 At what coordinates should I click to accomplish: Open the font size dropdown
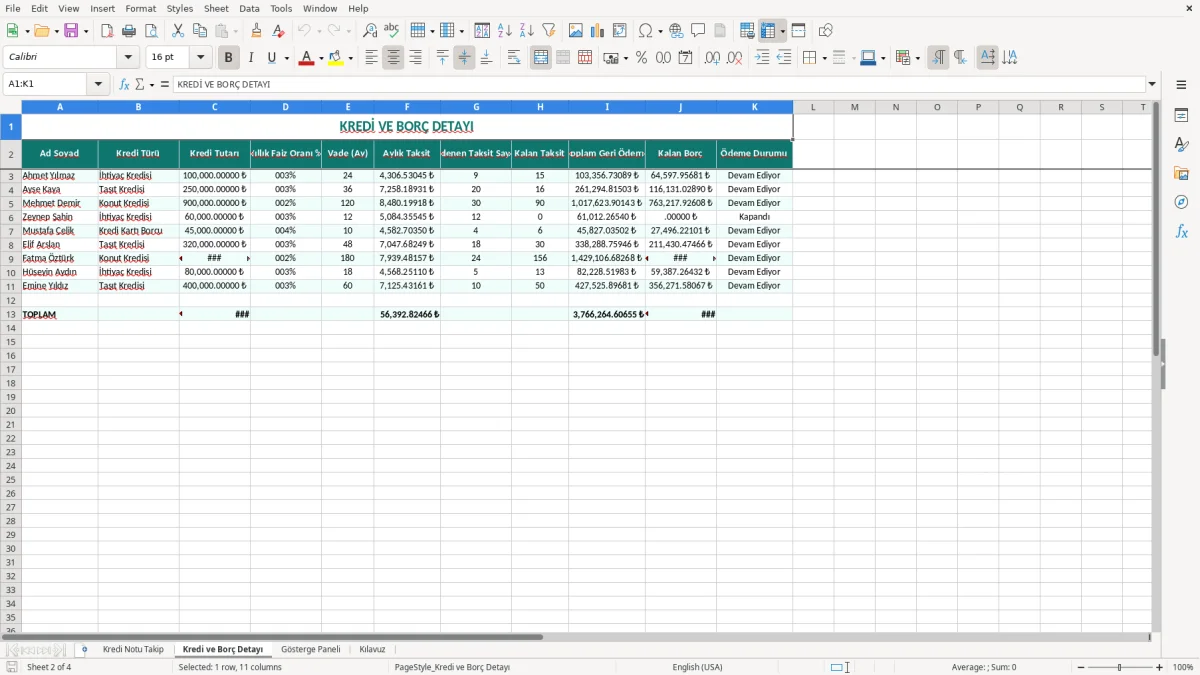(200, 58)
